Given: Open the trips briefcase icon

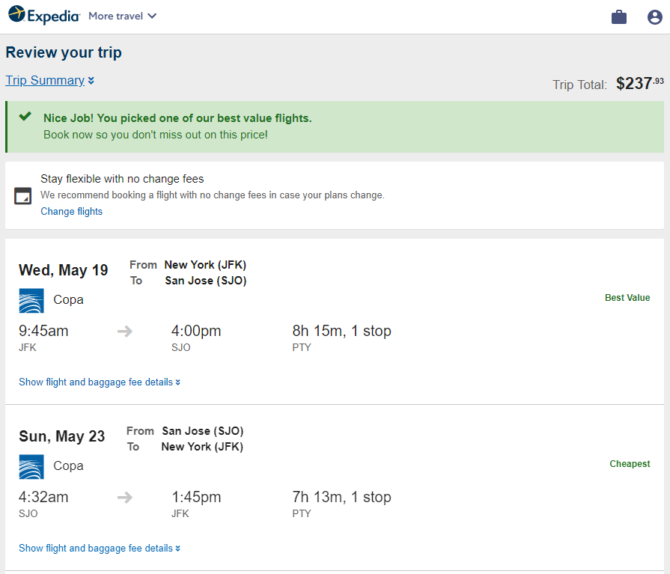Looking at the screenshot, I should (619, 17).
